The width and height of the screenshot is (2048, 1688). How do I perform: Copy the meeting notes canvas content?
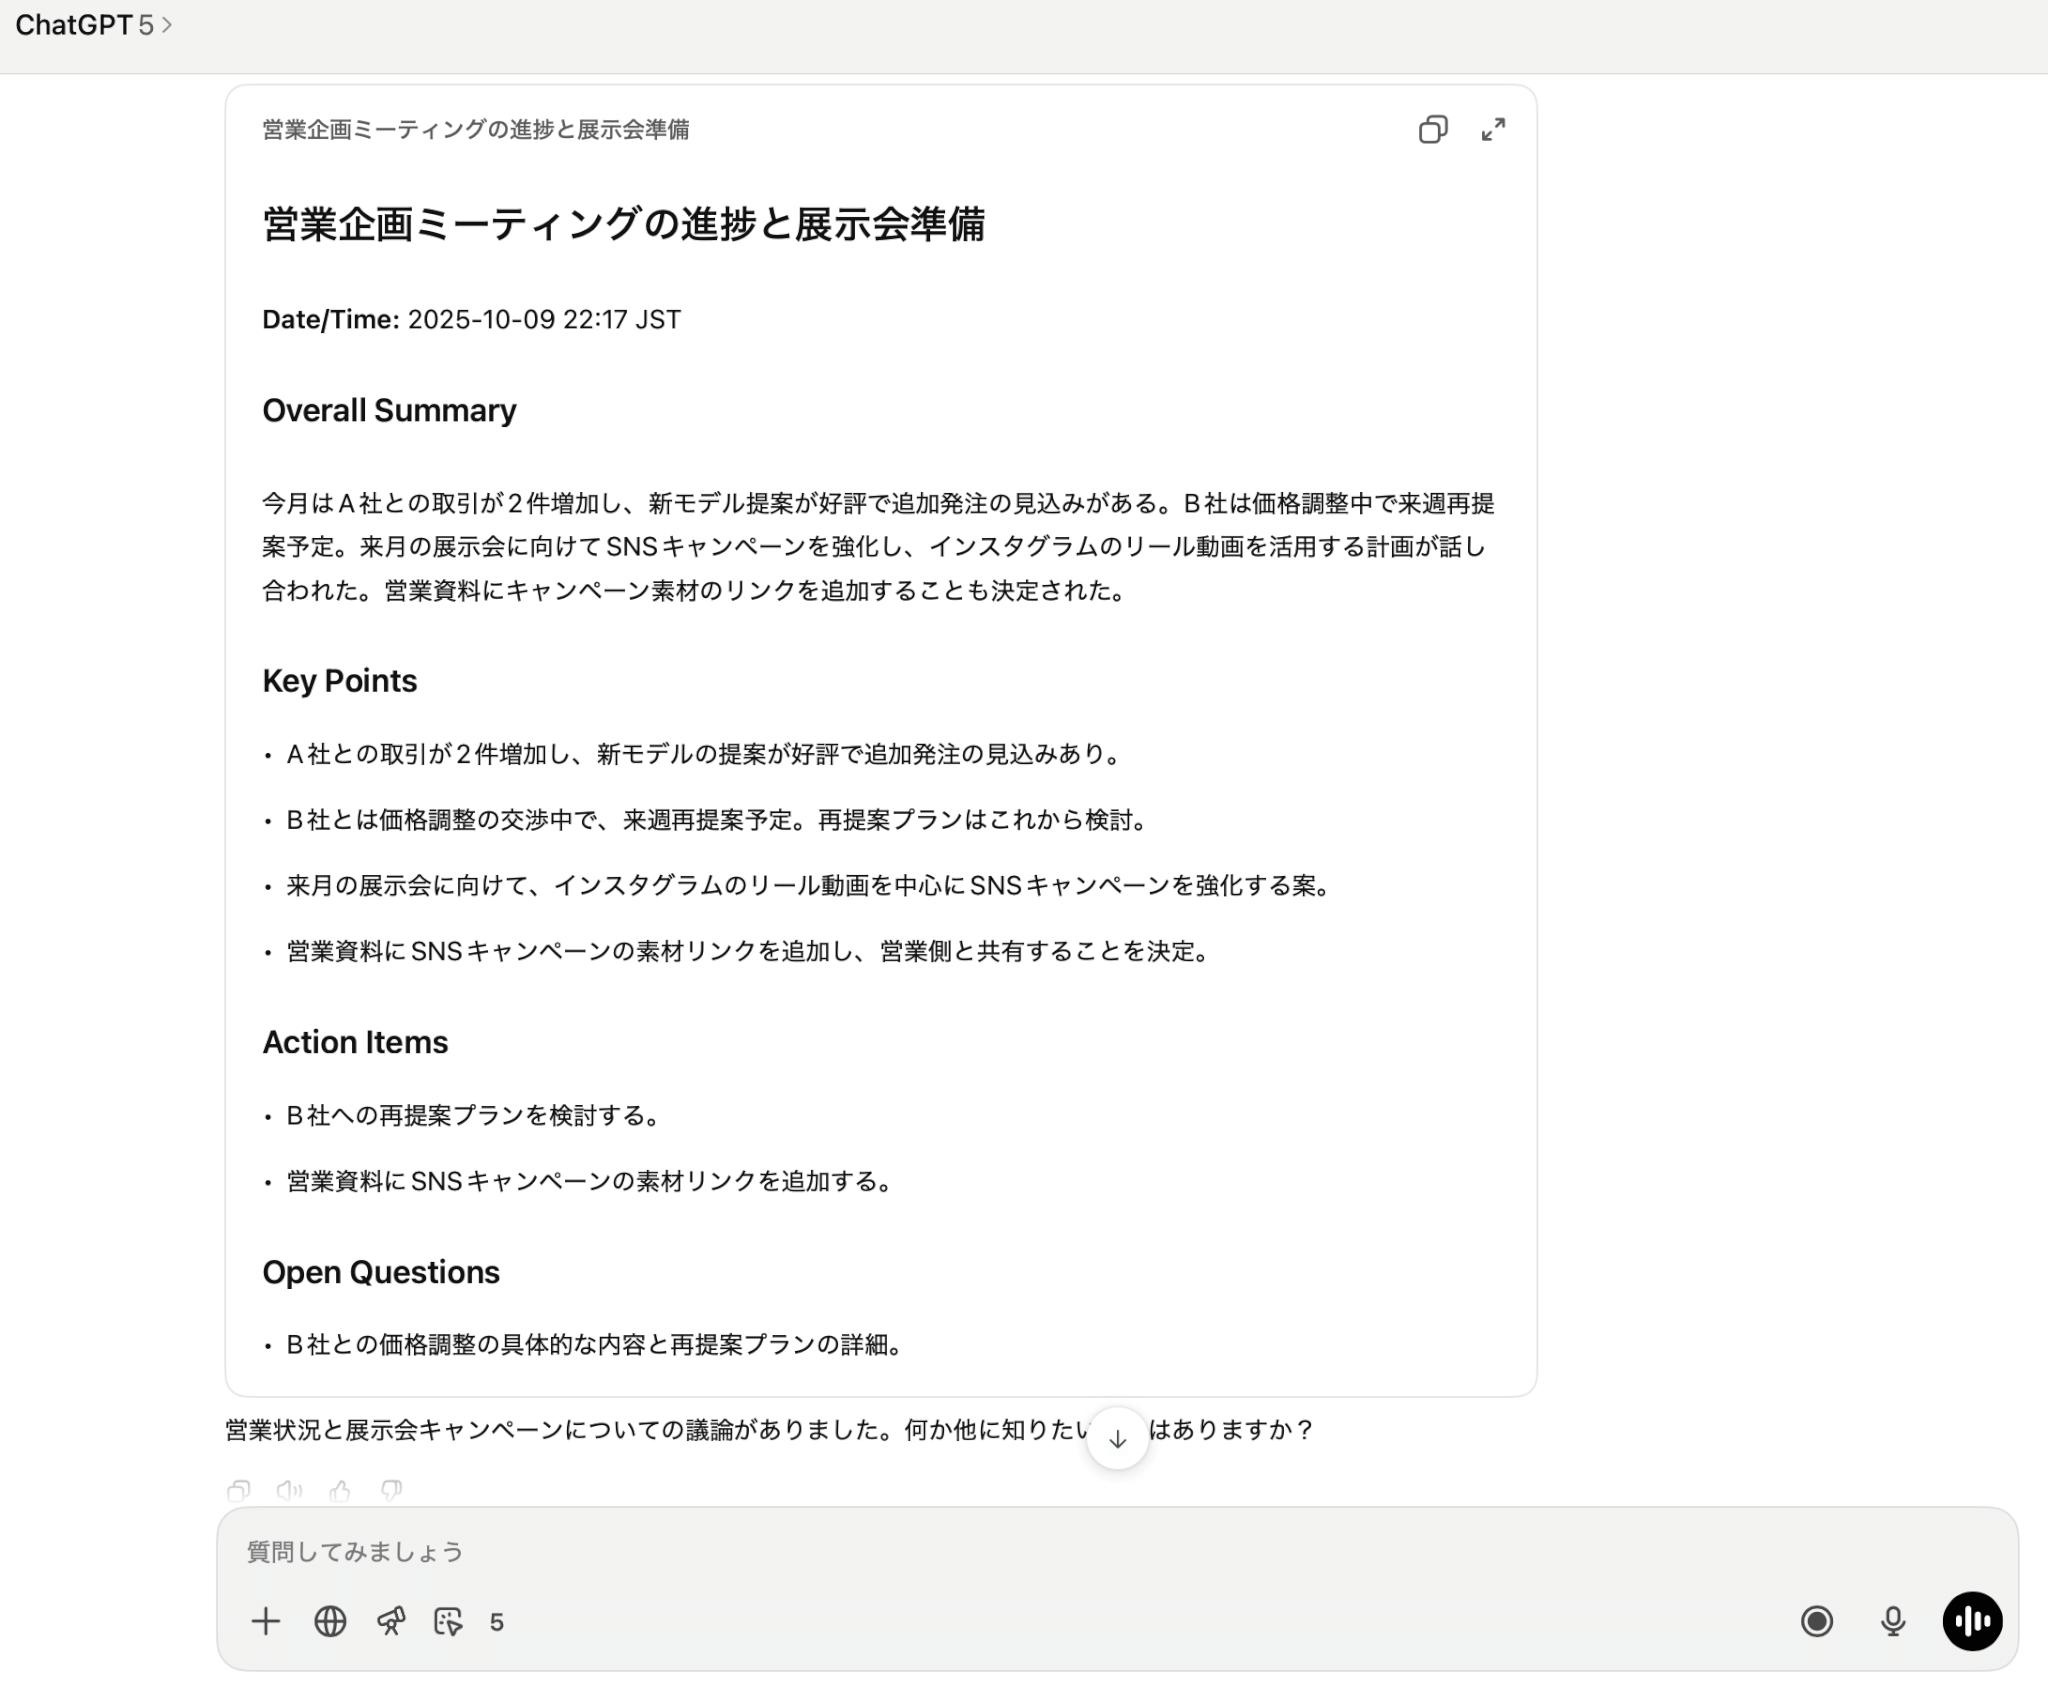[1432, 130]
